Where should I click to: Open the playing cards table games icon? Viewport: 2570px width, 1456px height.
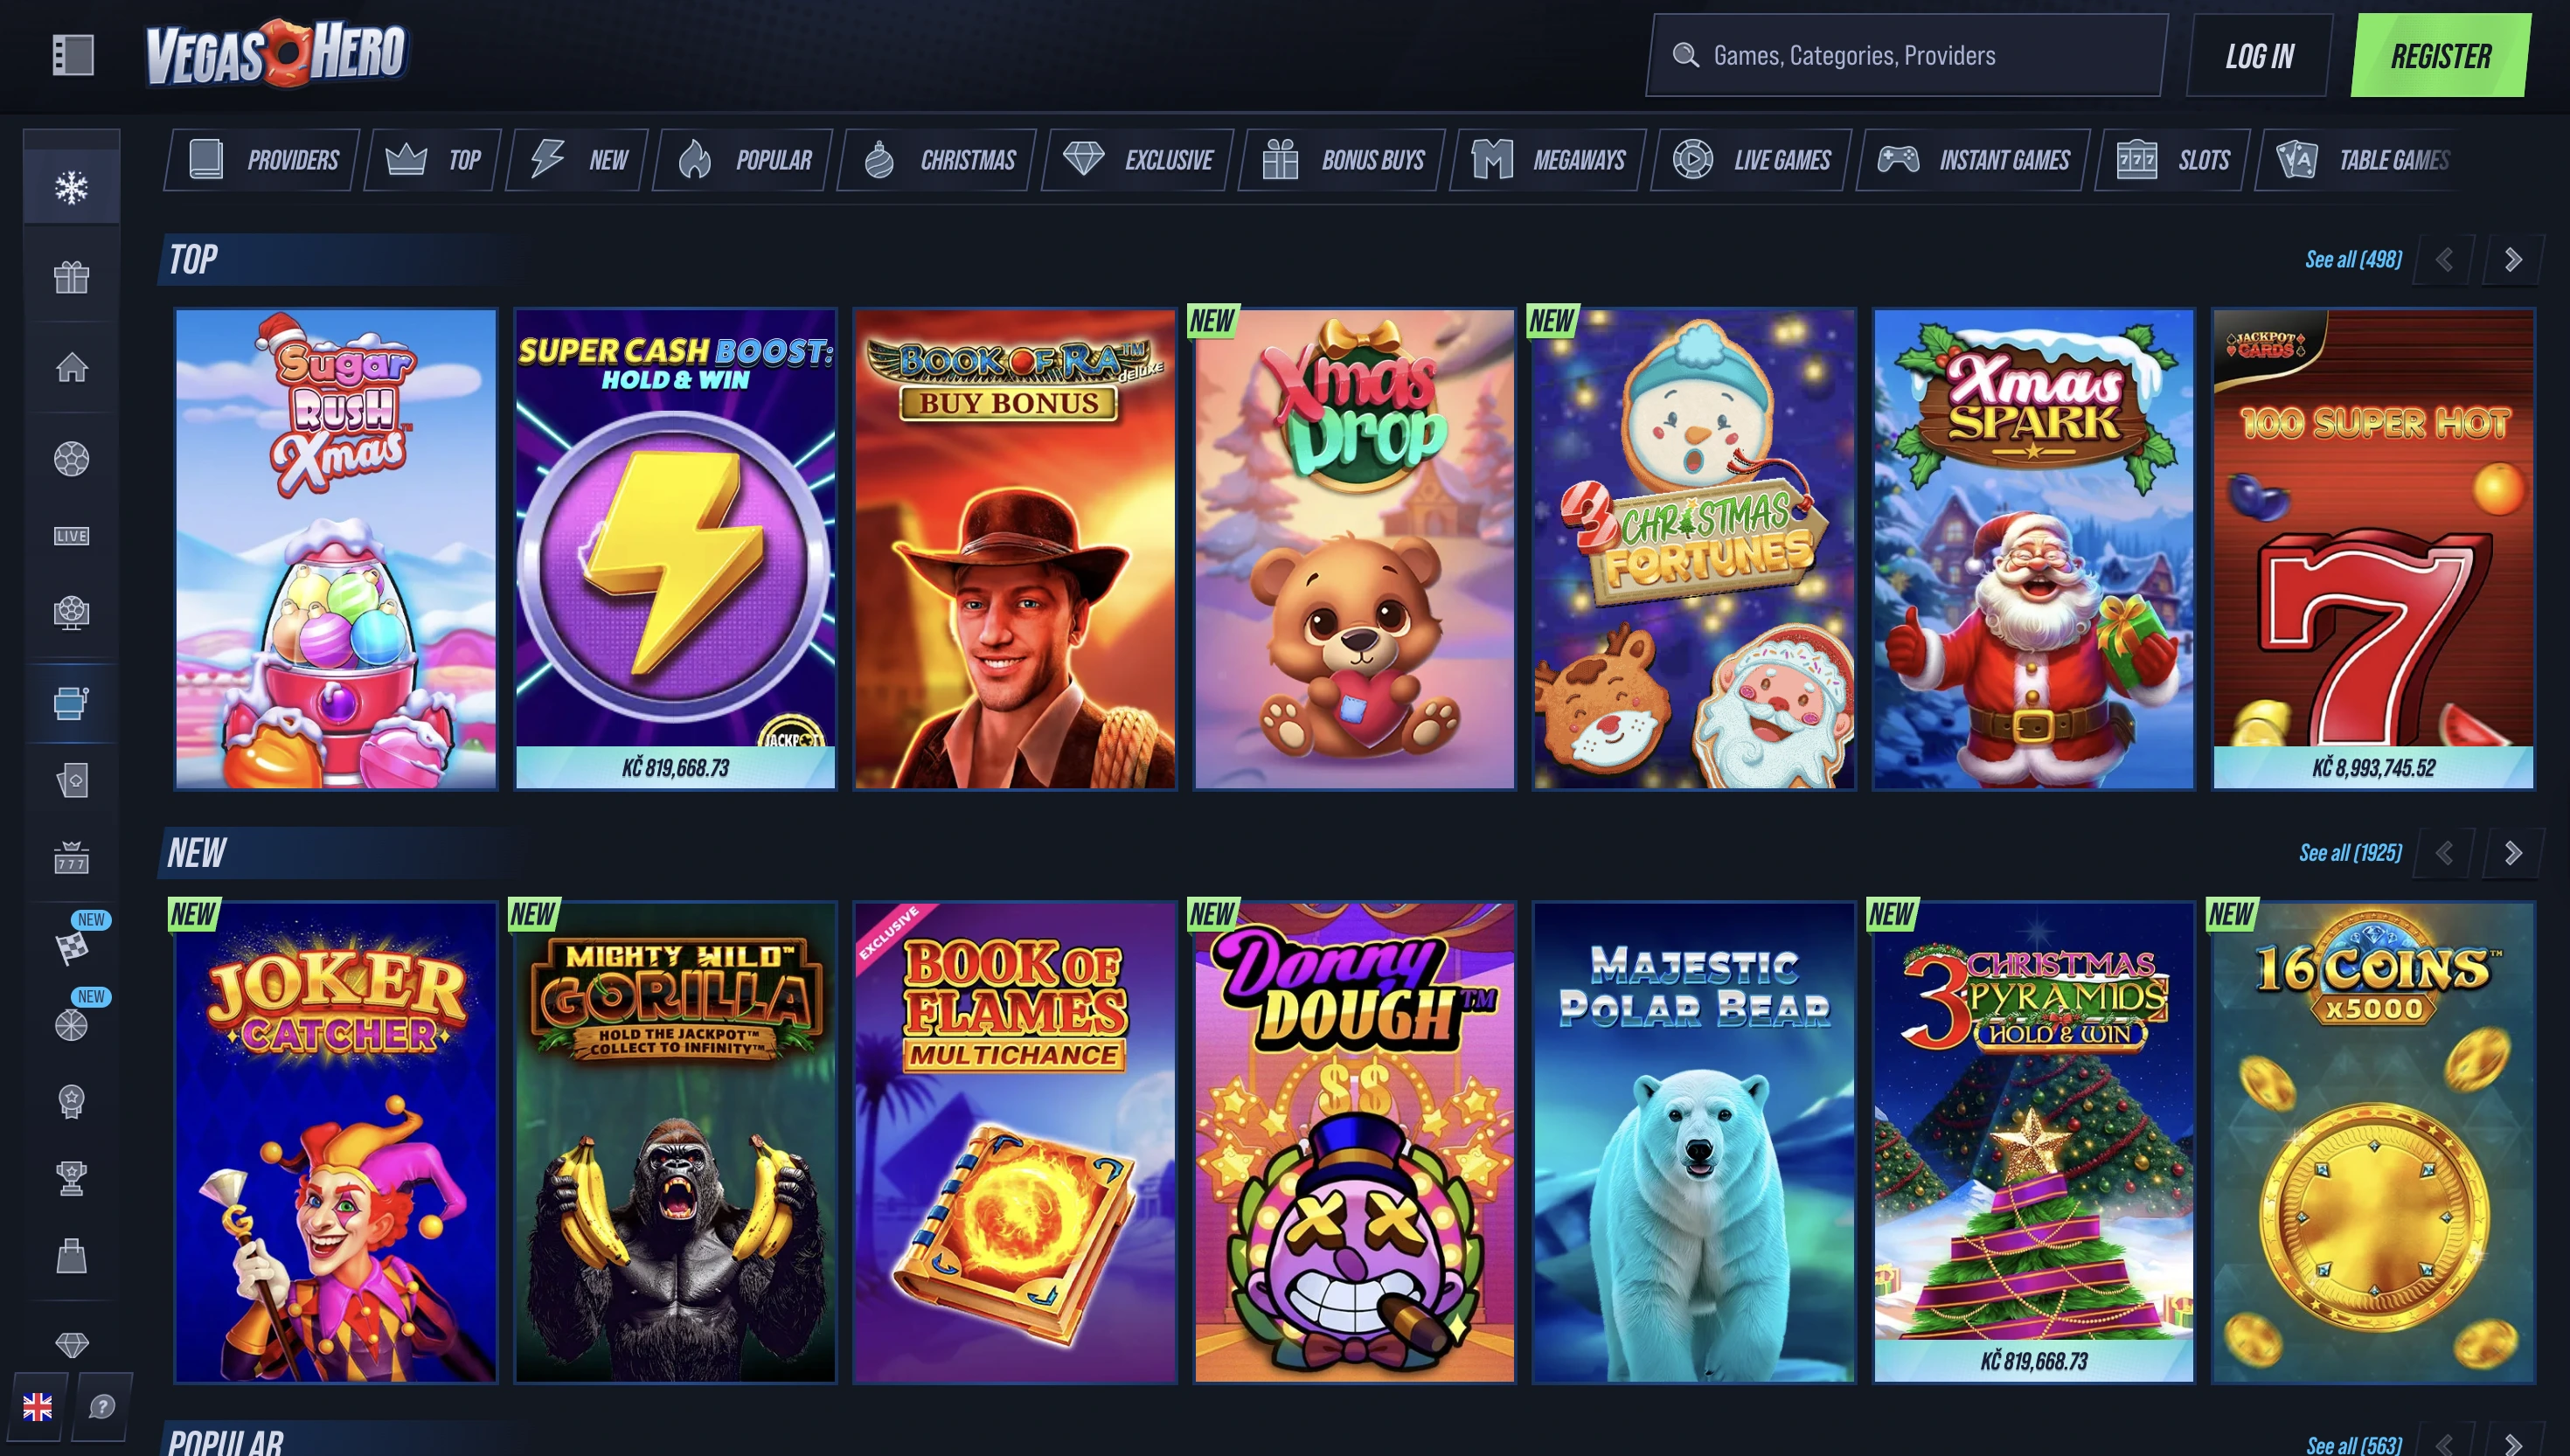tap(72, 782)
